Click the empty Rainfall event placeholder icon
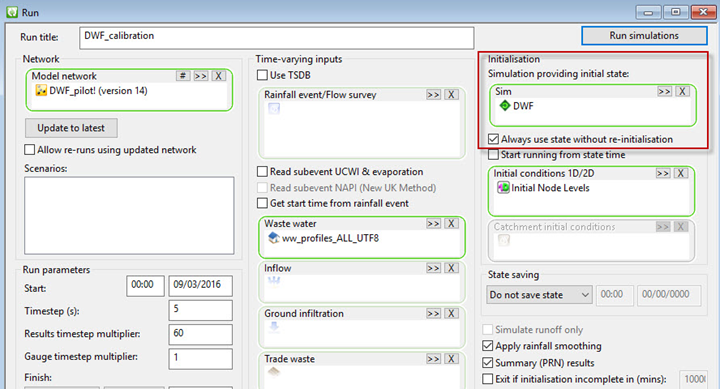 [274, 109]
